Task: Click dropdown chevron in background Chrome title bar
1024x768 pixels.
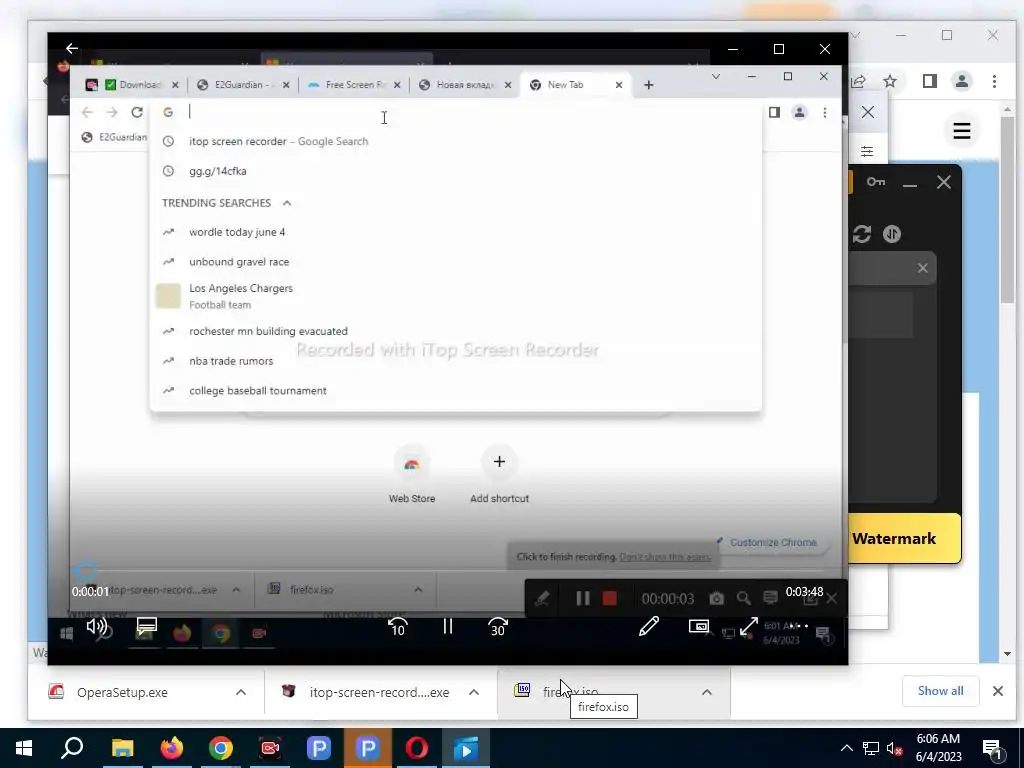Action: [x=856, y=35]
